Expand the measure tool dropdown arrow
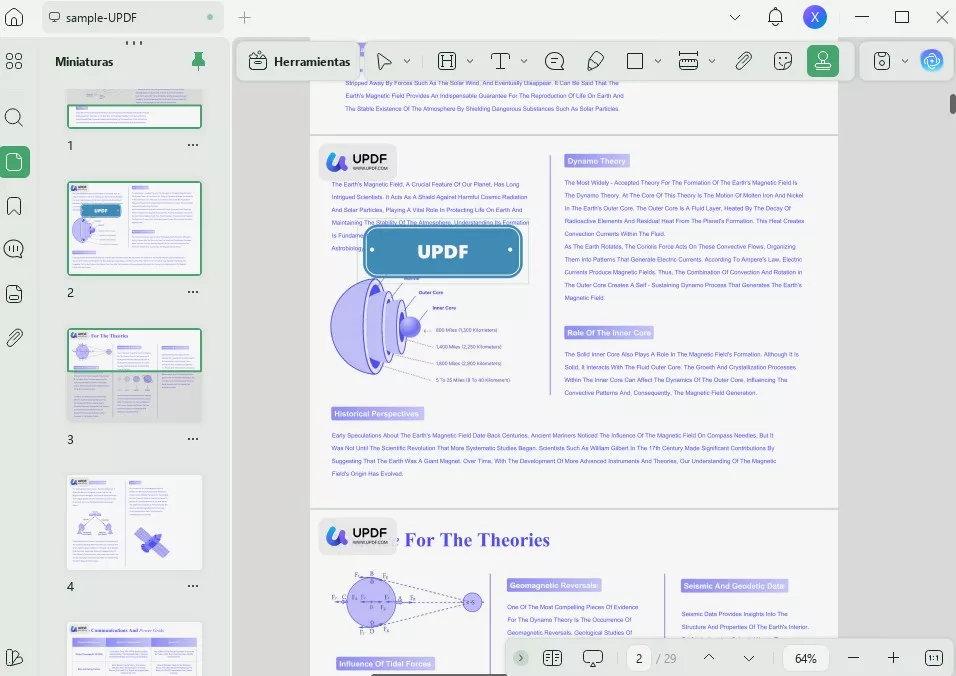The image size is (956, 676). [x=712, y=61]
